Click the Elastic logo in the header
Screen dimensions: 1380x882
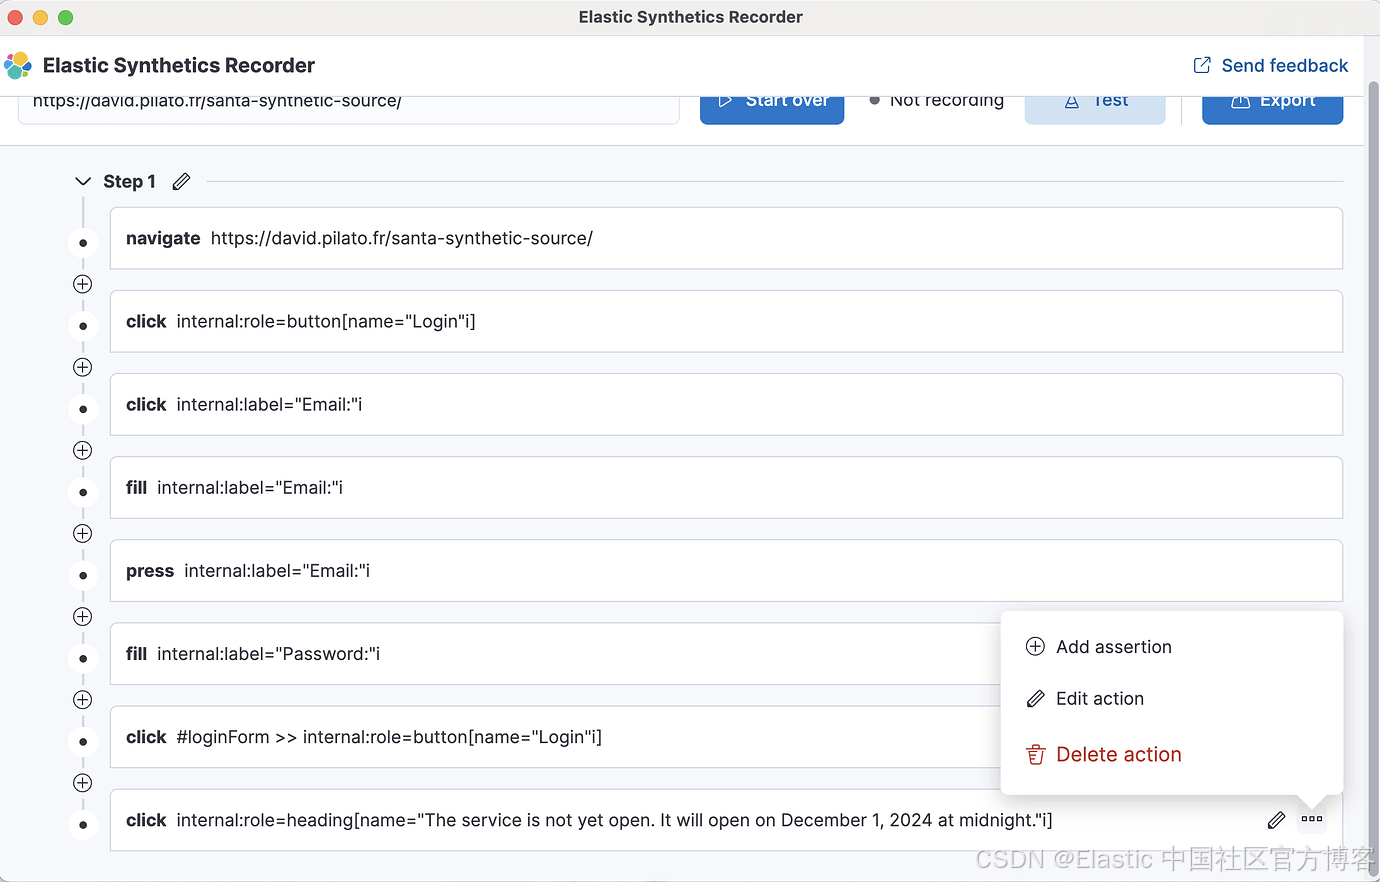click(x=18, y=65)
